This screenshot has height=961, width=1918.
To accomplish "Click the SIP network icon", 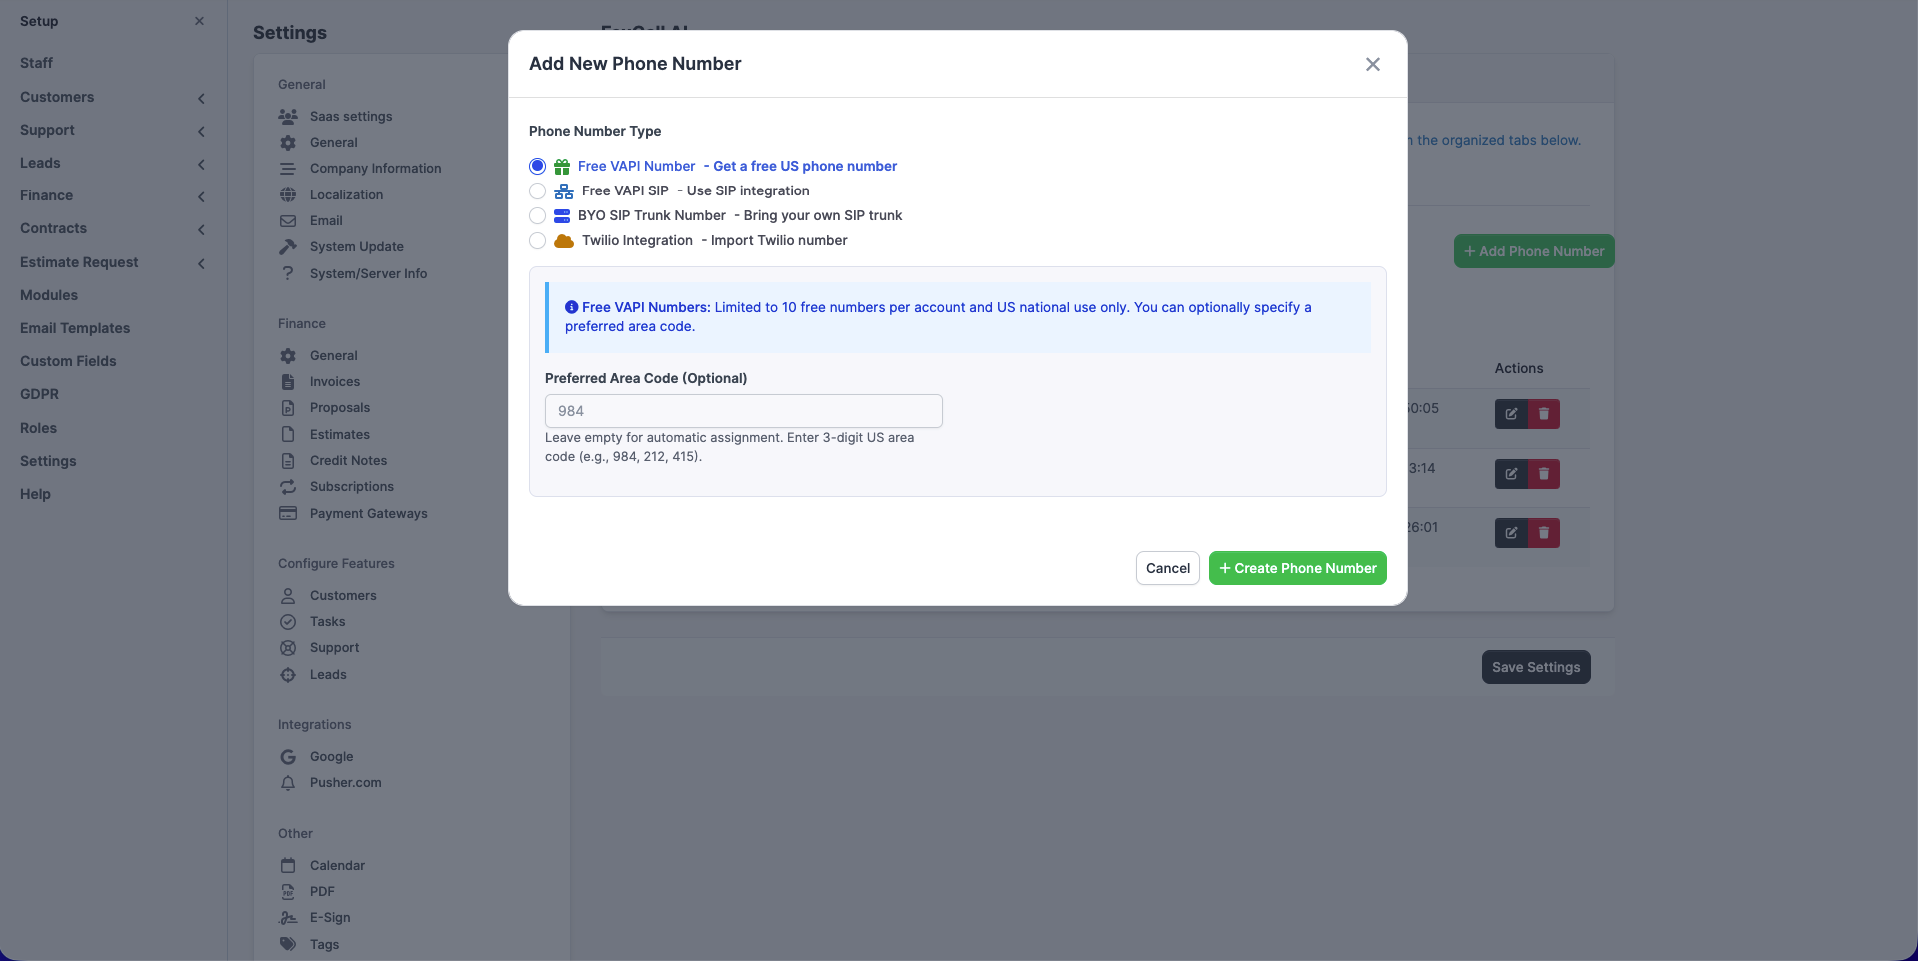I will pos(564,191).
